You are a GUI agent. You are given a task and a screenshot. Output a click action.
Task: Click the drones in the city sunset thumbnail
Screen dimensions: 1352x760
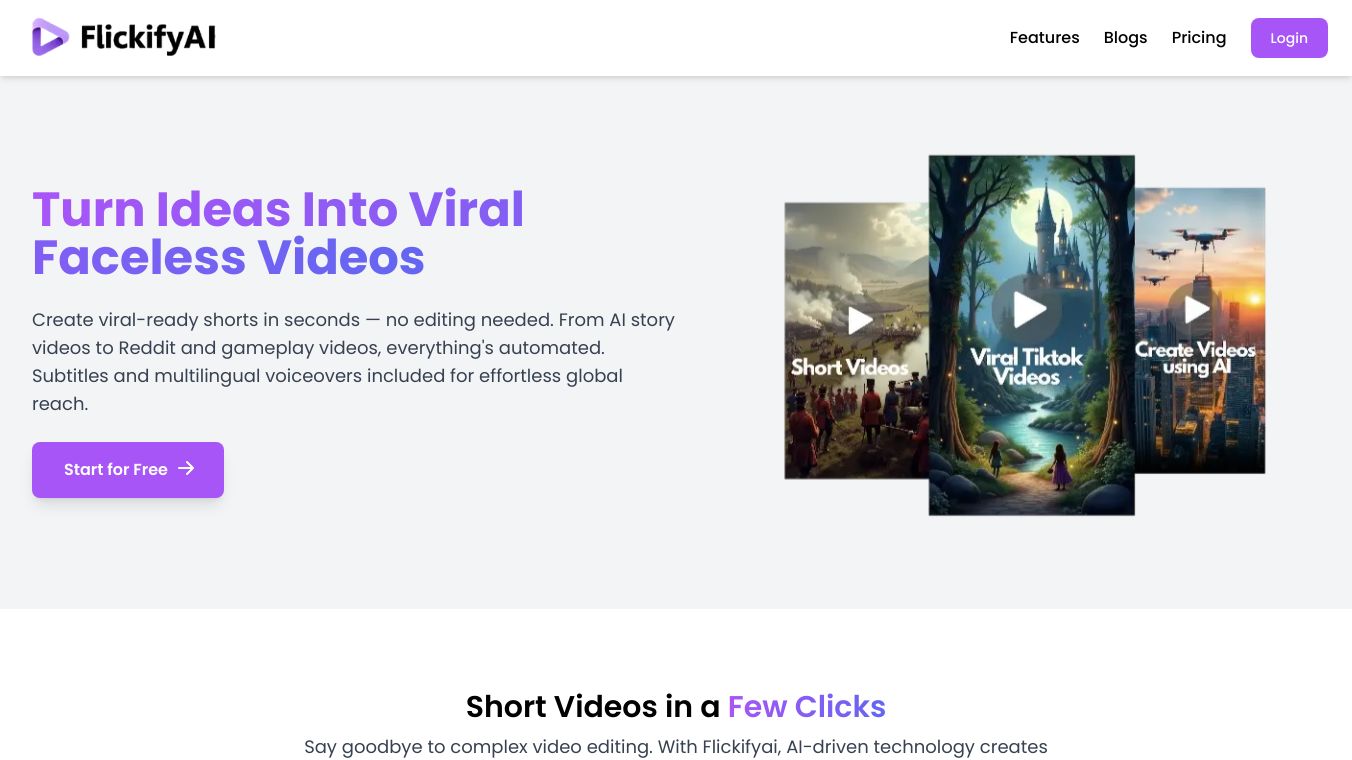point(1198,245)
